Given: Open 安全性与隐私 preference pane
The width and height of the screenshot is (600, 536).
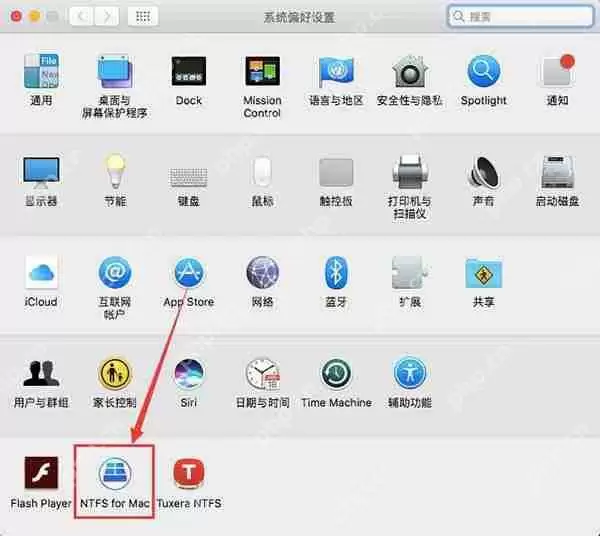Looking at the screenshot, I should click(x=409, y=72).
